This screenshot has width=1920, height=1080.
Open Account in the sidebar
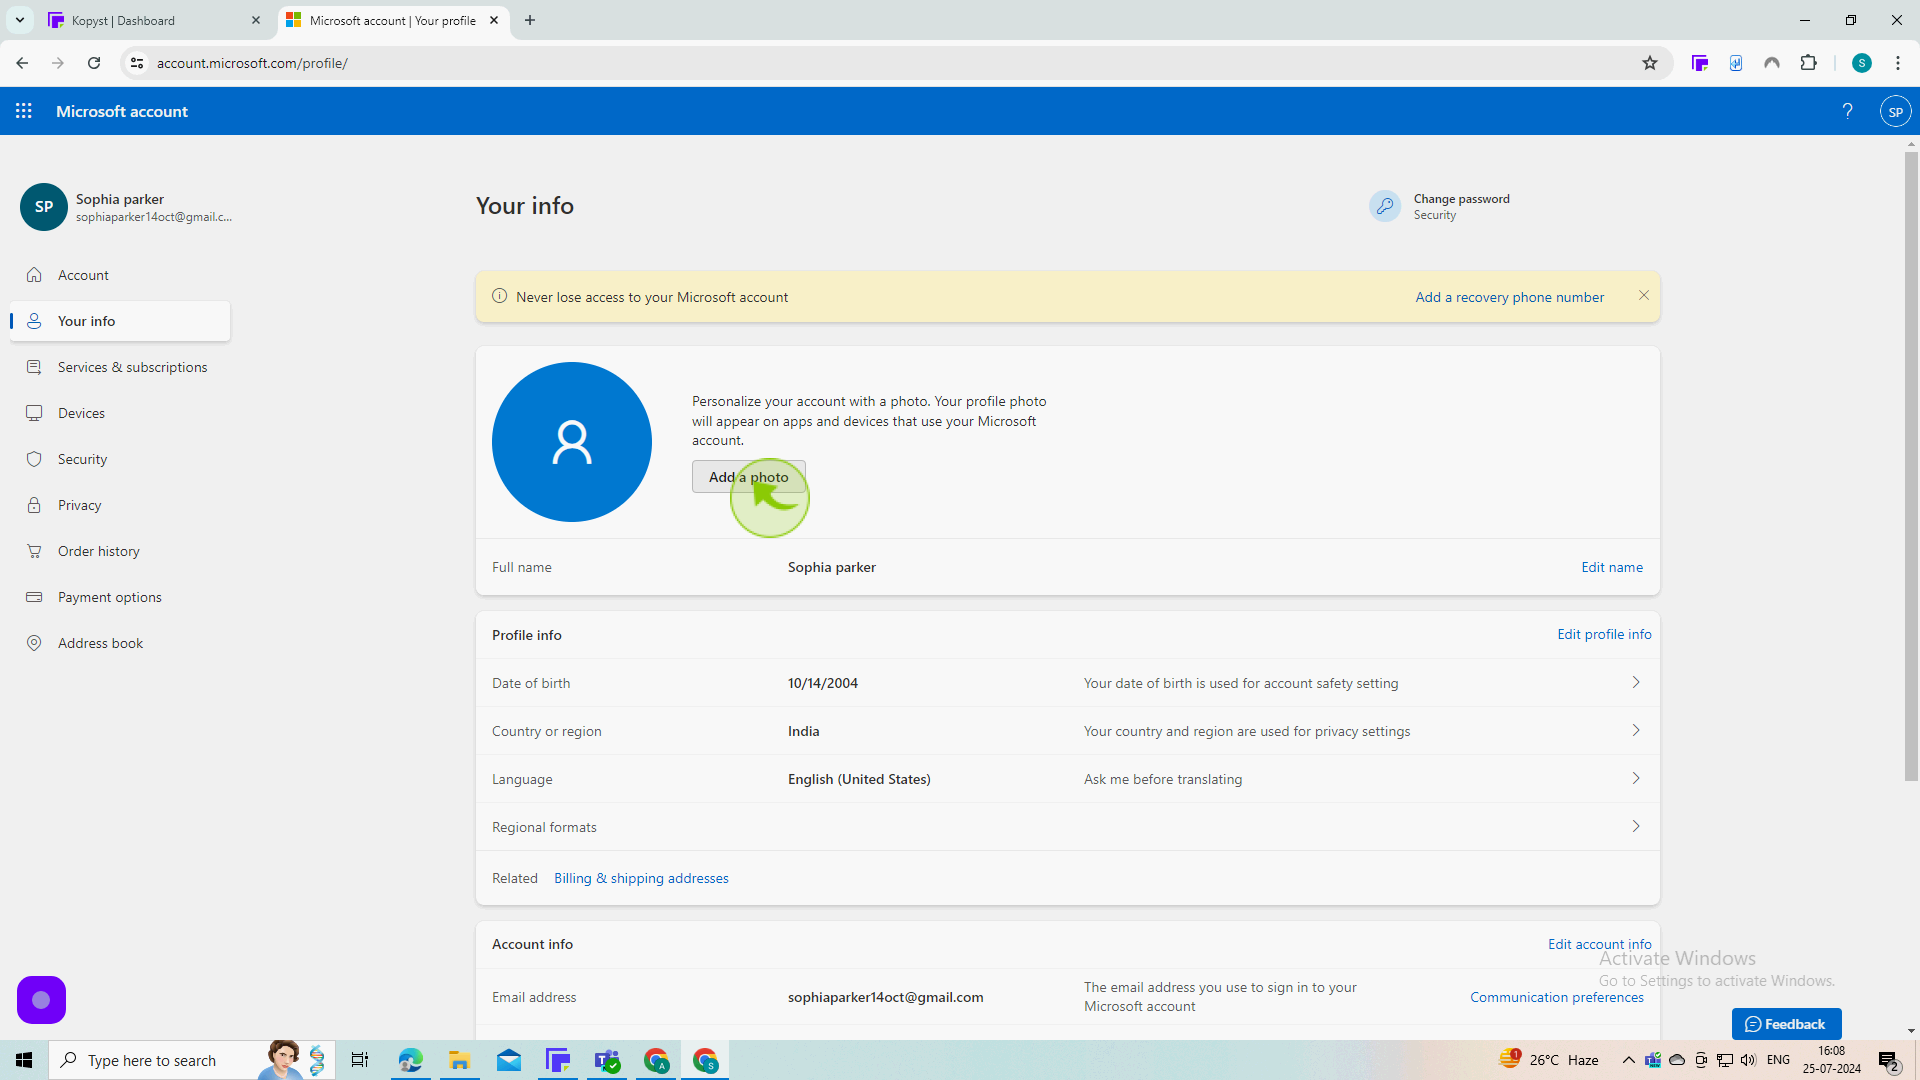(120, 275)
